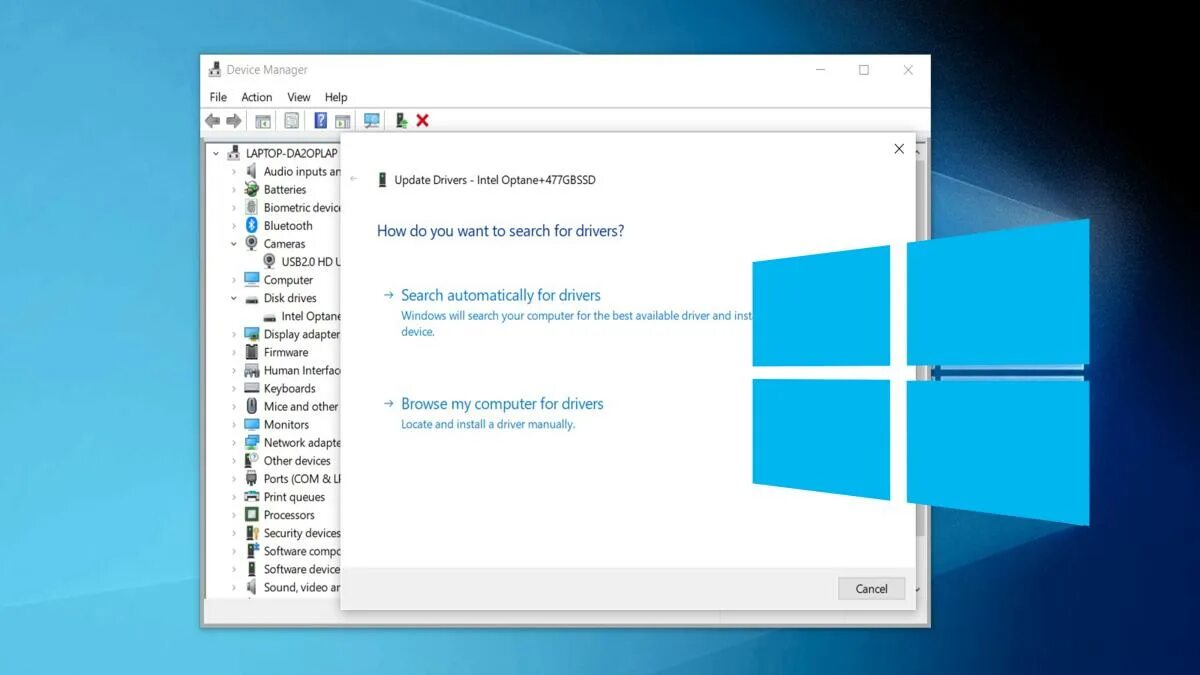Open the Action menu

point(257,97)
